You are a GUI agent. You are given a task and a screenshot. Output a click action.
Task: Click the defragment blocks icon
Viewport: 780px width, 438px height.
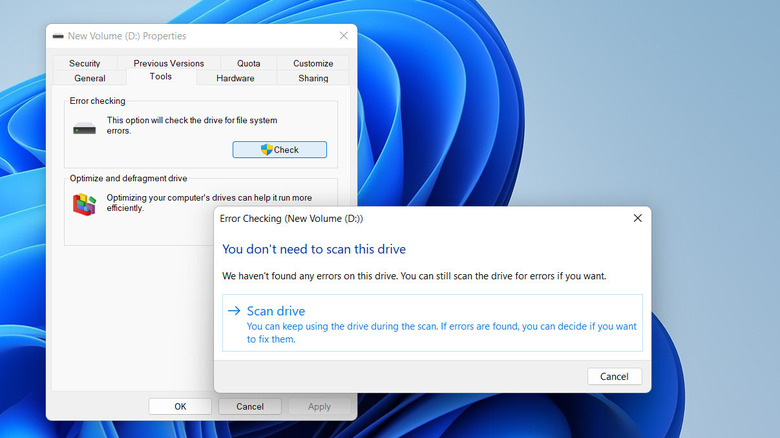point(85,205)
